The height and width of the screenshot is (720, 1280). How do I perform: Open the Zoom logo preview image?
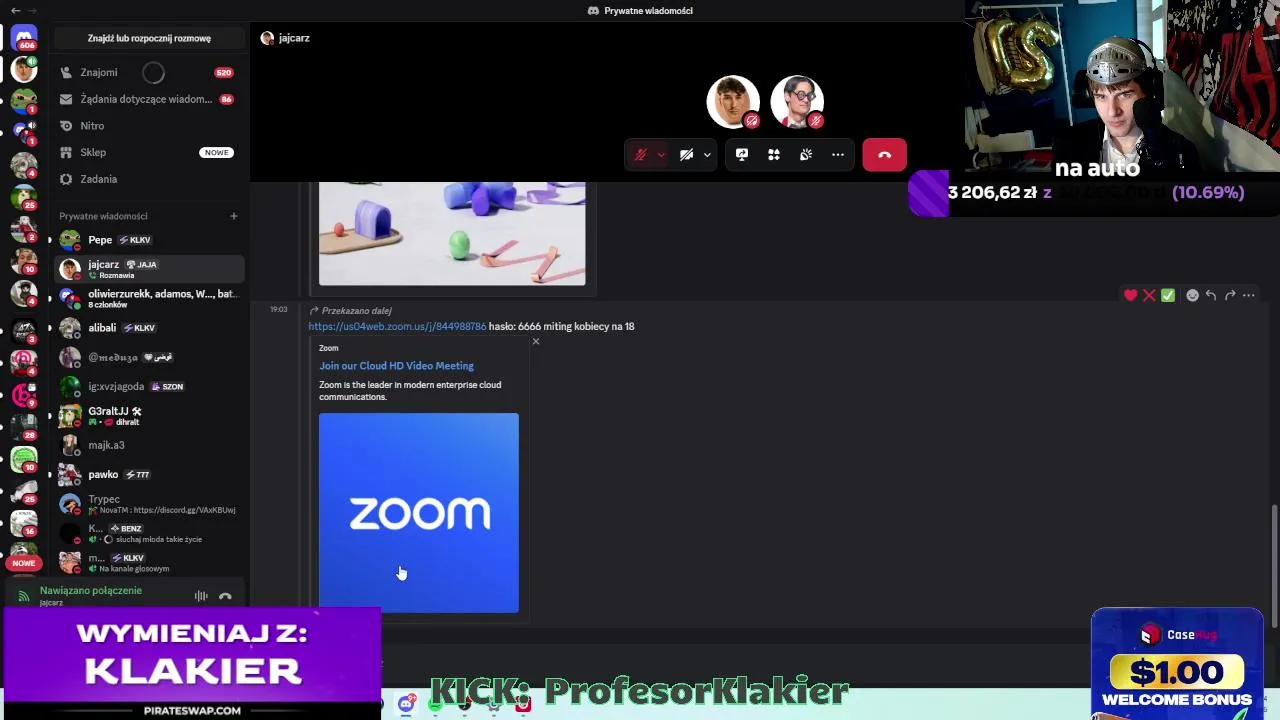point(419,513)
